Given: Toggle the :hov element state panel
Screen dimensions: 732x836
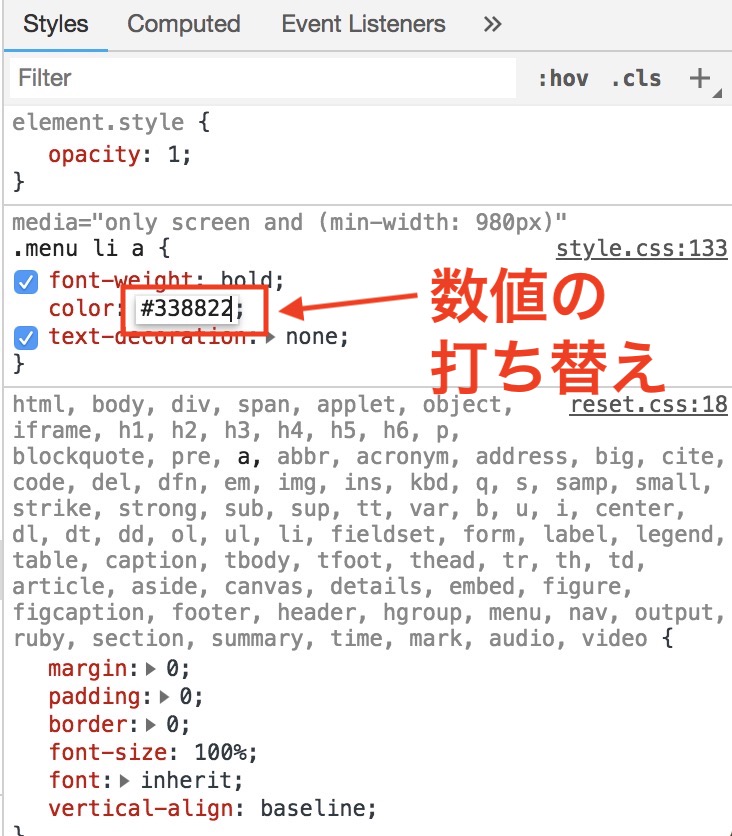Looking at the screenshot, I should (563, 78).
